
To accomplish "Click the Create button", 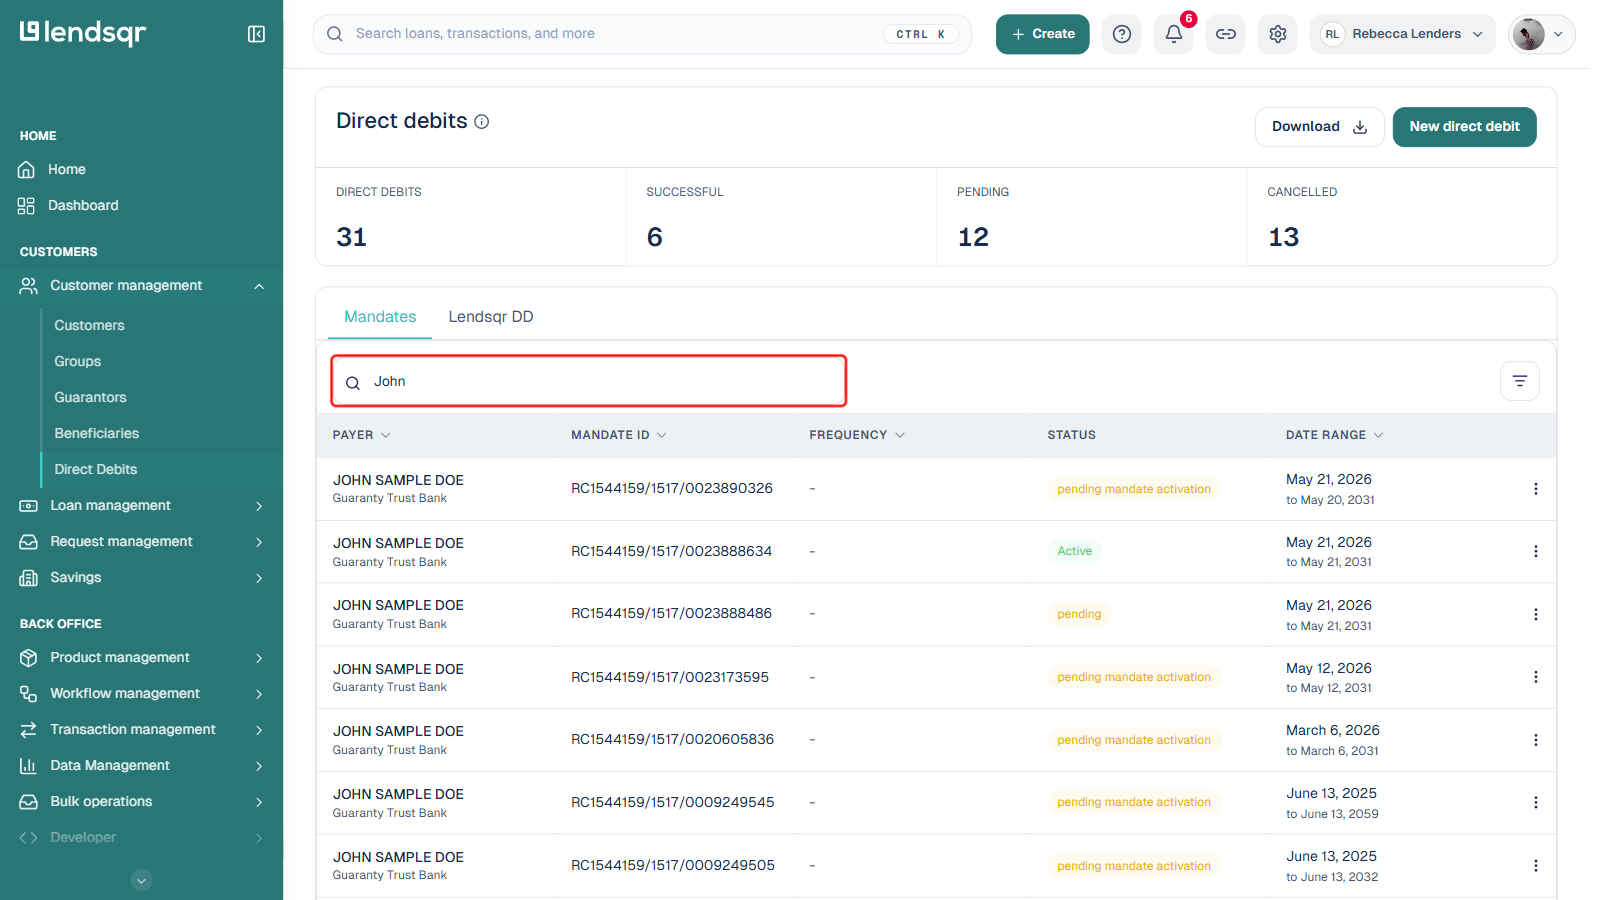I will tap(1042, 34).
